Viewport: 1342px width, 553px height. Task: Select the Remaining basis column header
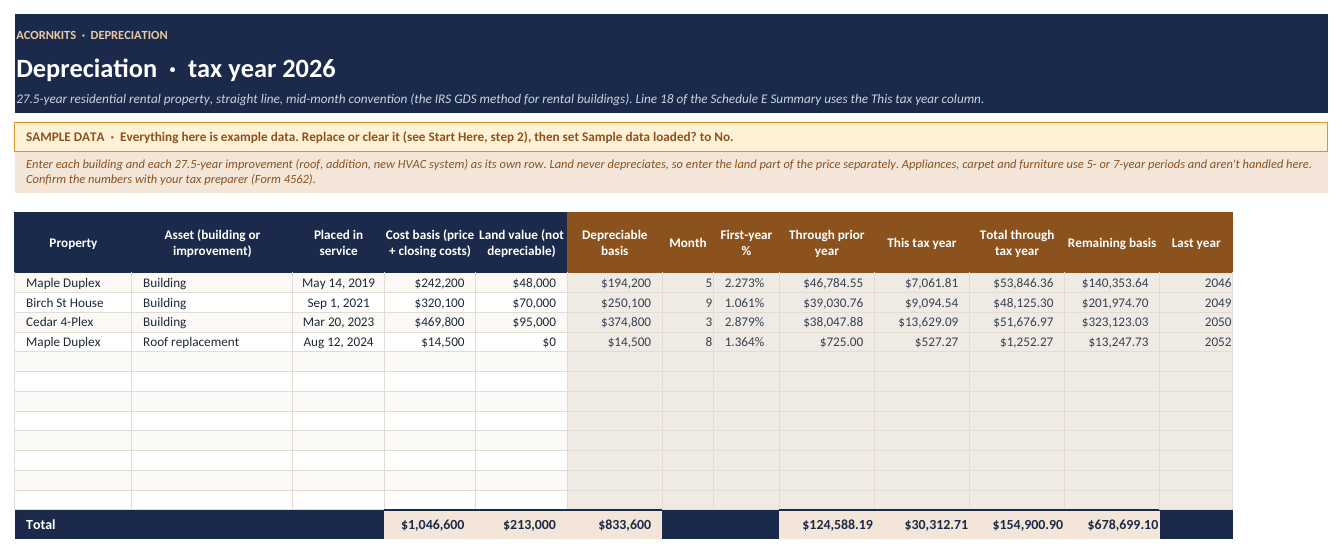click(x=1111, y=243)
